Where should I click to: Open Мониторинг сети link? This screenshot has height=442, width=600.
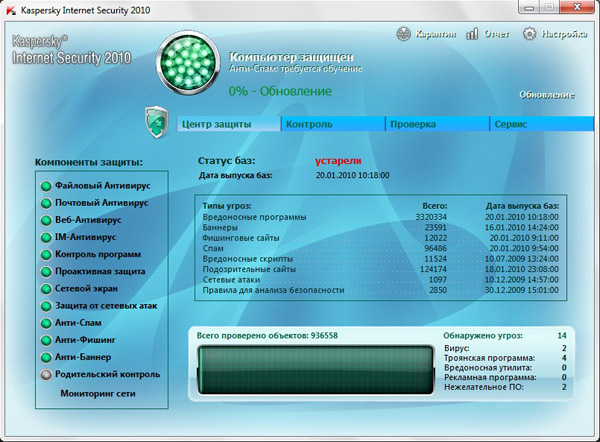[98, 394]
